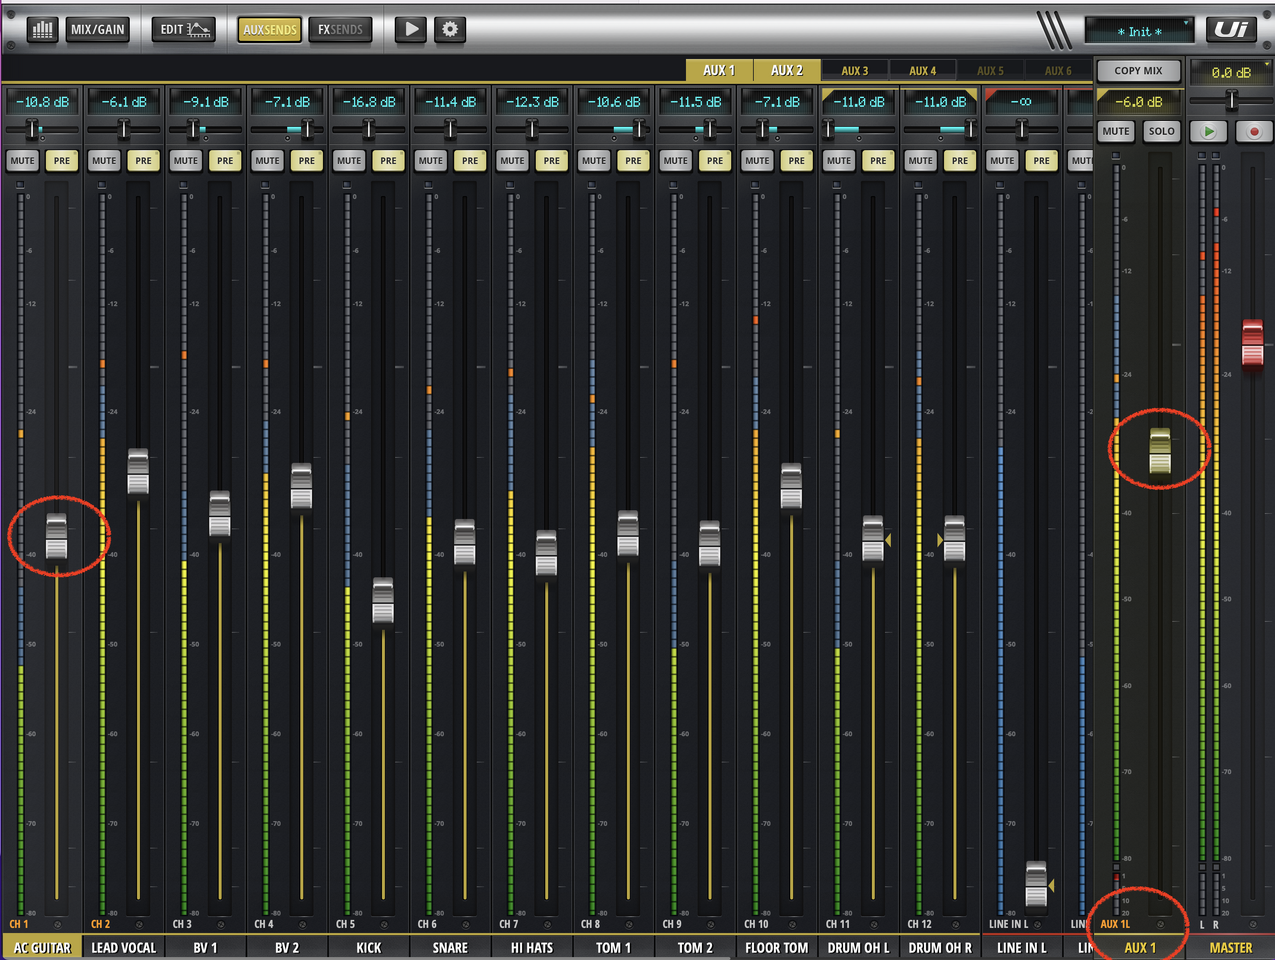Click the -6.0 dB AUX 1 level readout
The width and height of the screenshot is (1275, 960).
[x=1139, y=101]
